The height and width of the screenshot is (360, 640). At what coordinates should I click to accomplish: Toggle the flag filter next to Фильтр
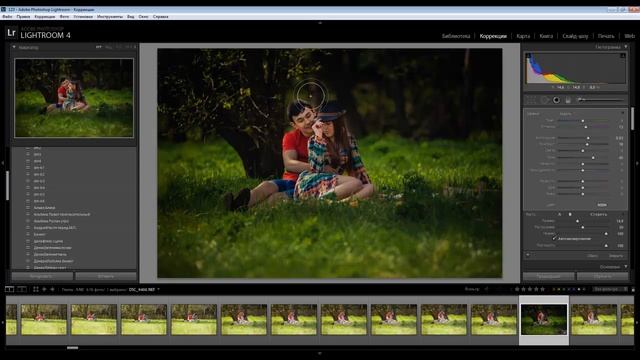pos(486,289)
